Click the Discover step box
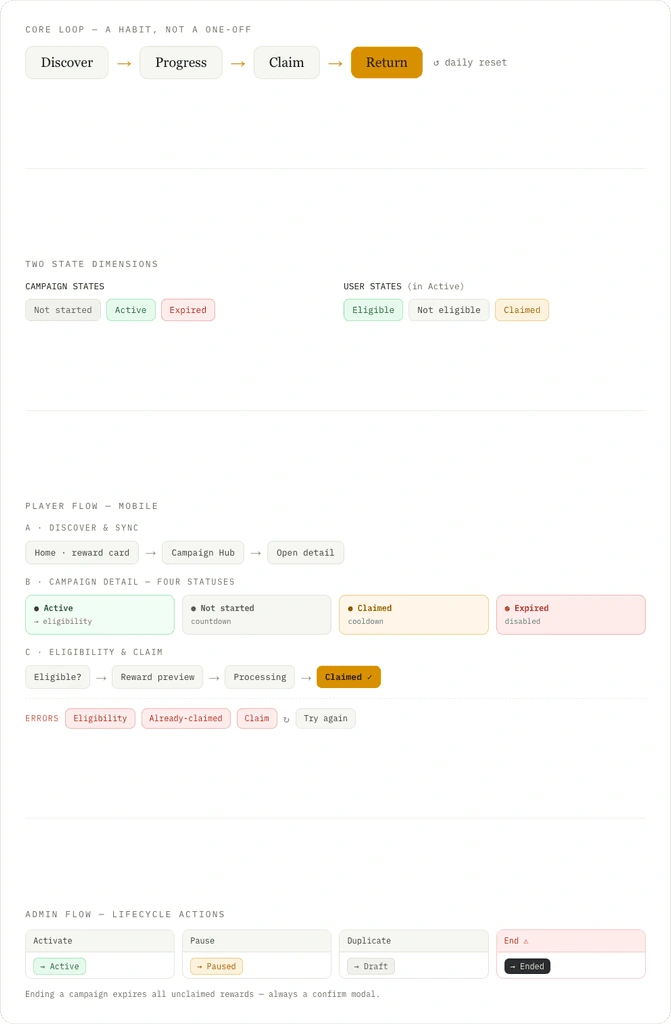 tap(67, 63)
